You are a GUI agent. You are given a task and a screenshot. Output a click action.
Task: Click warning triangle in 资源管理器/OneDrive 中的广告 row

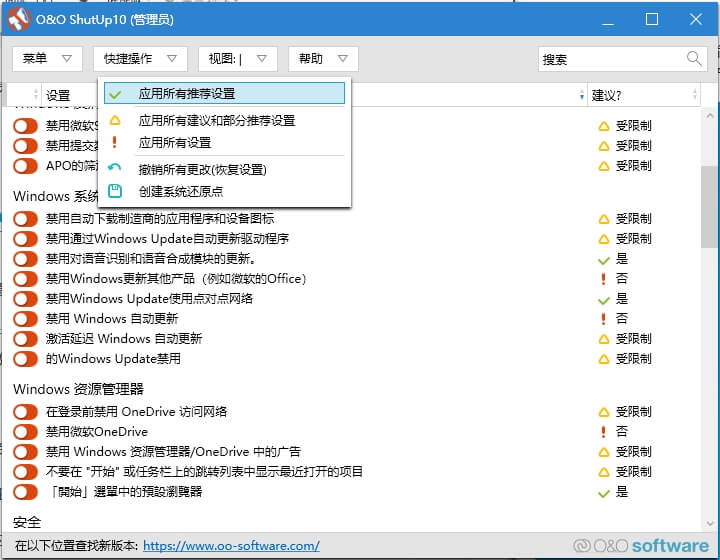(x=604, y=452)
